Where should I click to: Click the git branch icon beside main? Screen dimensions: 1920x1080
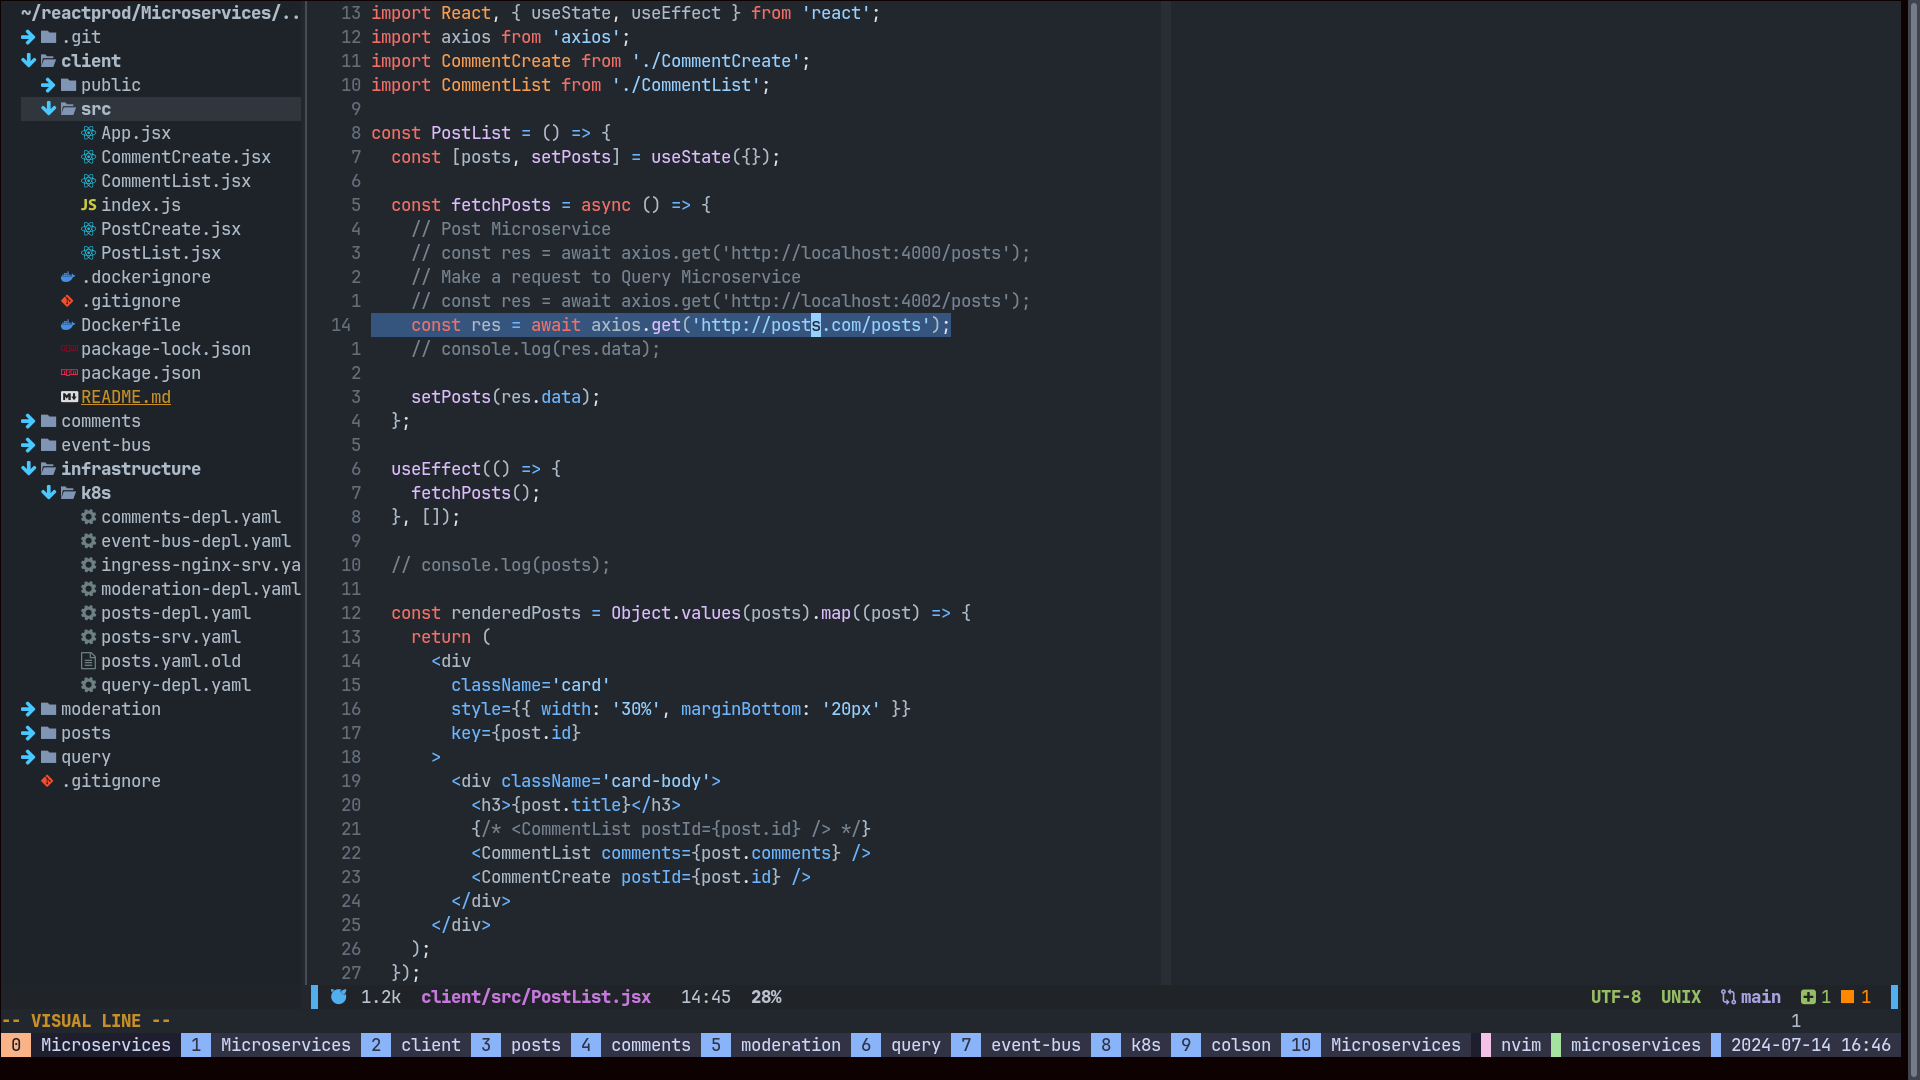tap(1728, 997)
